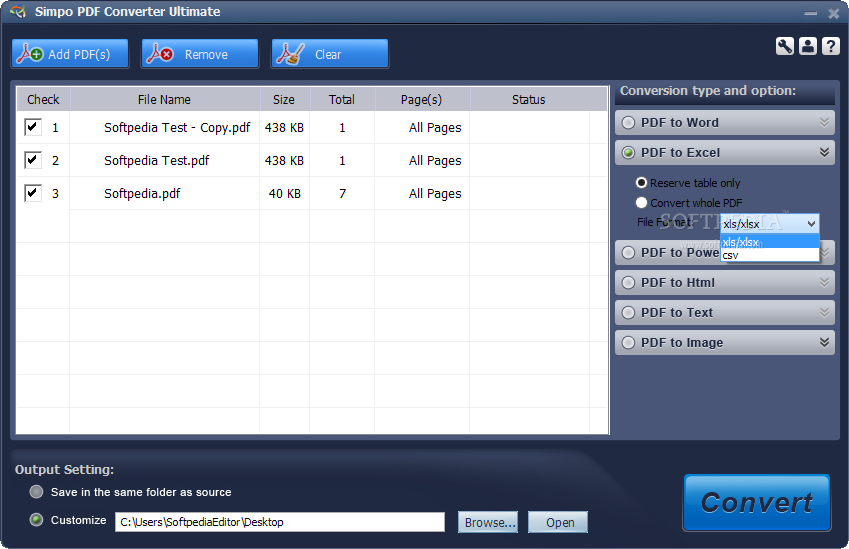Open the user registration icon
849x549 pixels.
[x=807, y=47]
